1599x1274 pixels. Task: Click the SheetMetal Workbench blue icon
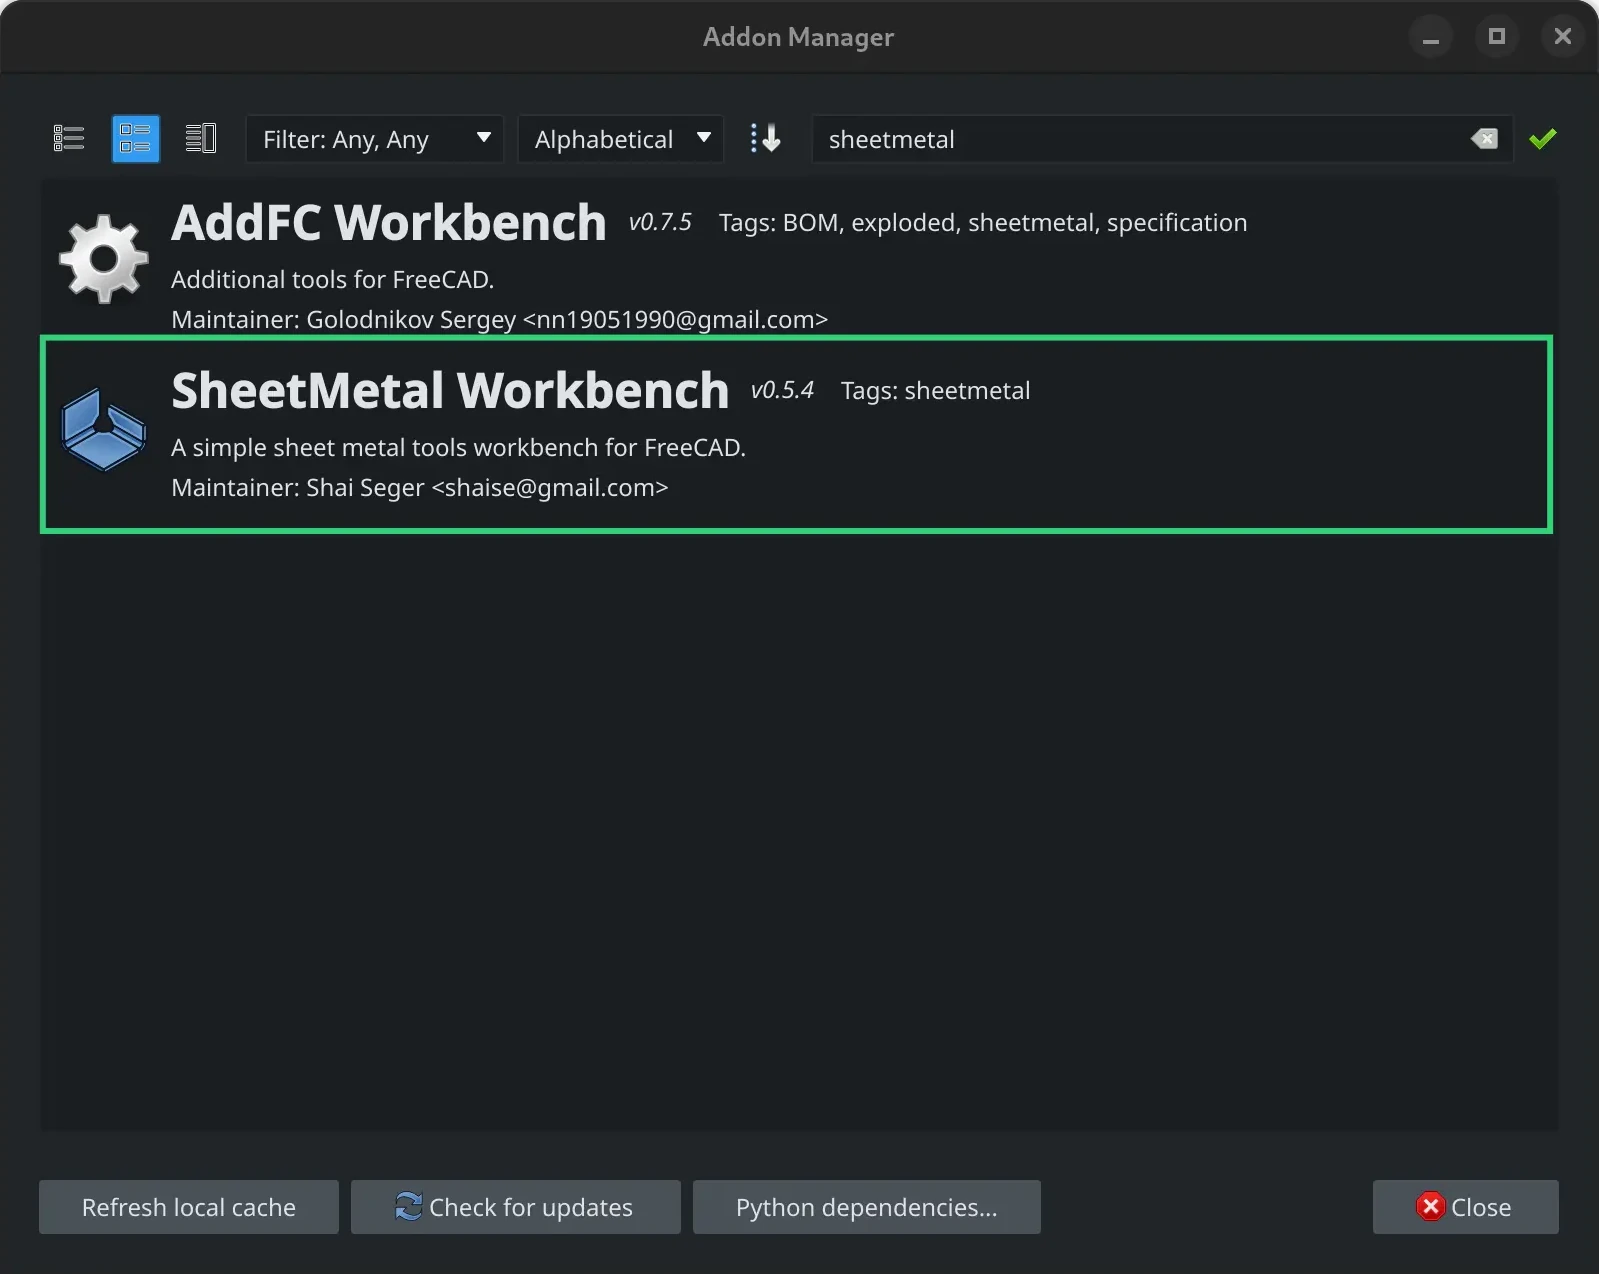coord(104,429)
